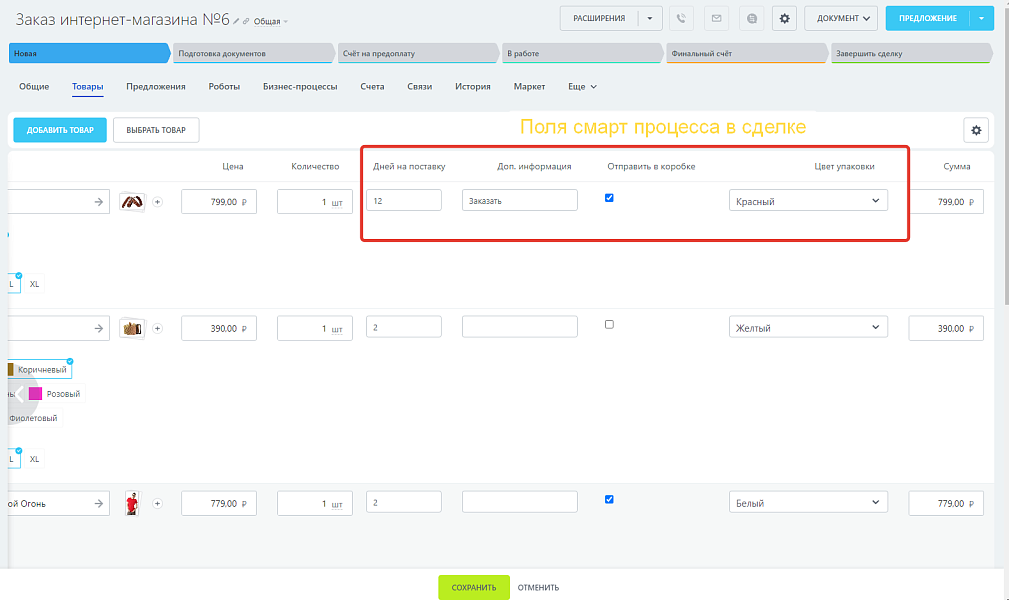Click arrow icon in the 390,00 product name field

[98, 328]
